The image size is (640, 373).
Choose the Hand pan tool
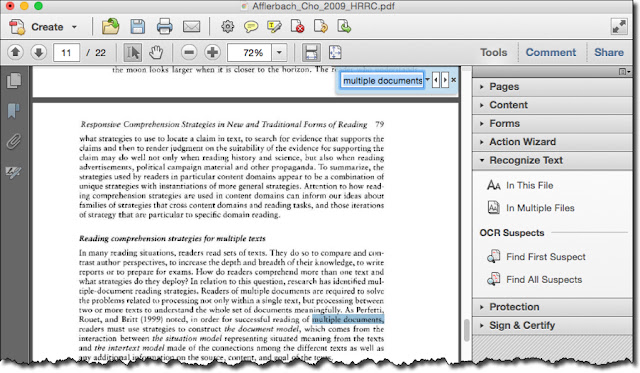coord(156,52)
